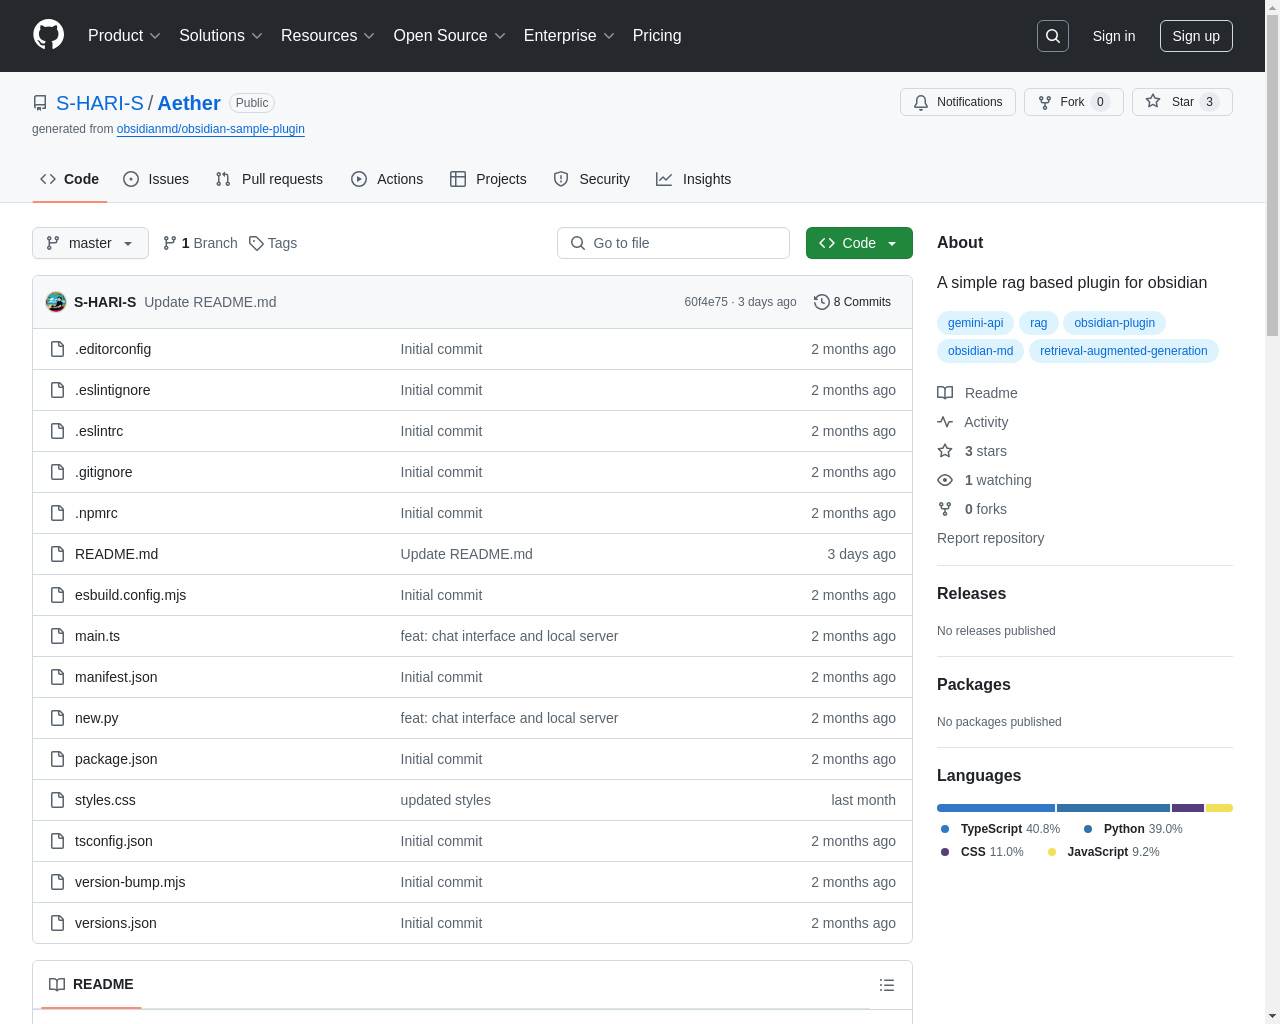The image size is (1280, 1024).
Task: Open obsidianmd/obsidian-sample-plugin template link
Action: pos(211,129)
